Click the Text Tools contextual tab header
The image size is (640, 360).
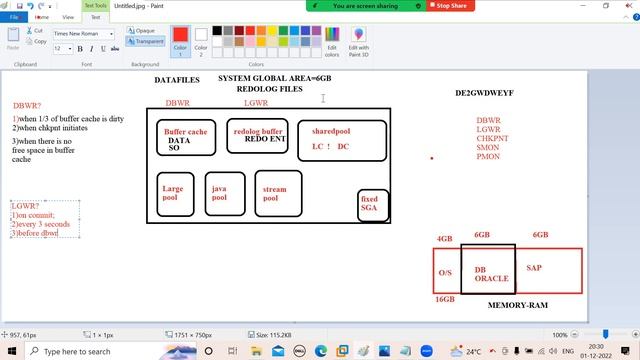96,6
